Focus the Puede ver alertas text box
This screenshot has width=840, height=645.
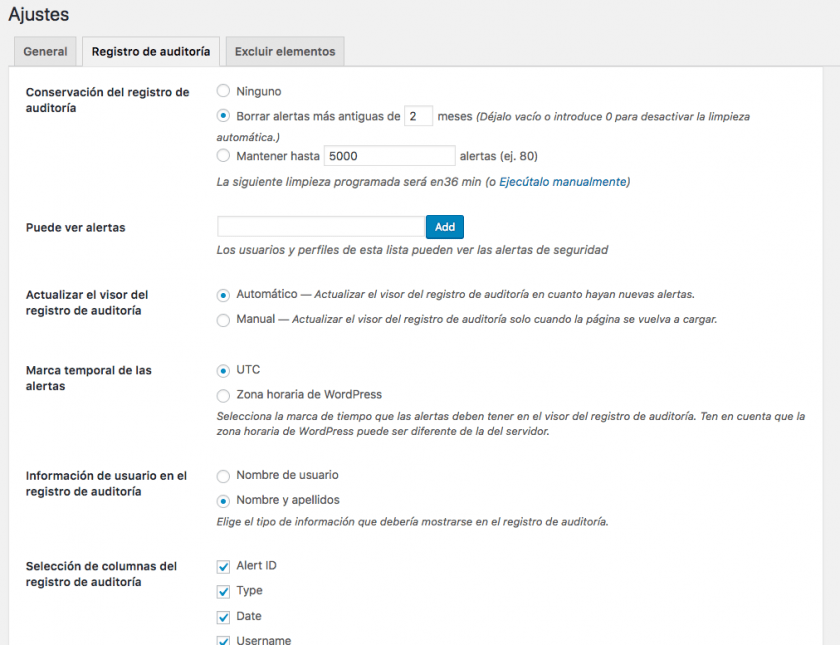click(320, 227)
